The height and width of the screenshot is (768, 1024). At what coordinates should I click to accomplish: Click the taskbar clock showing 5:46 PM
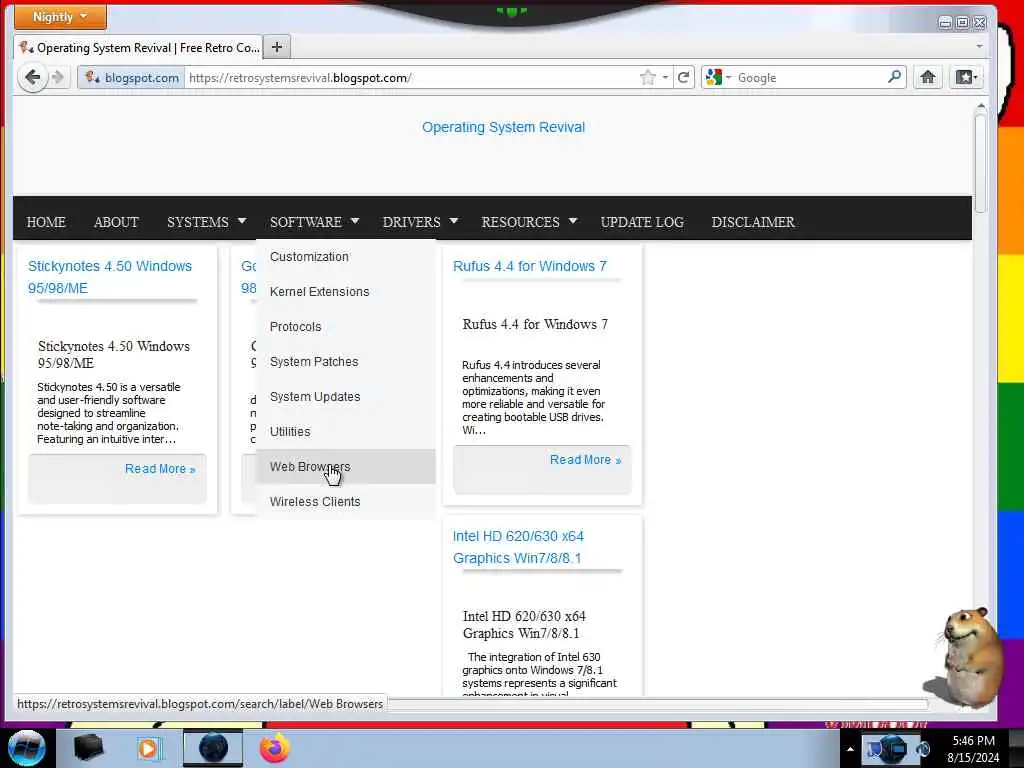tap(973, 749)
